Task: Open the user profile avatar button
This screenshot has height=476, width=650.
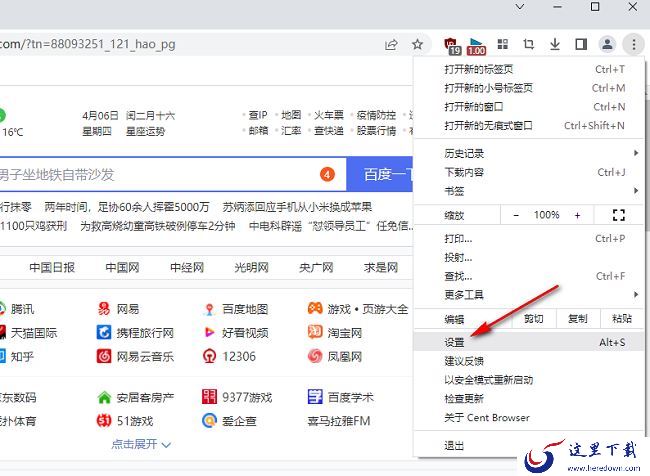Action: pos(607,44)
